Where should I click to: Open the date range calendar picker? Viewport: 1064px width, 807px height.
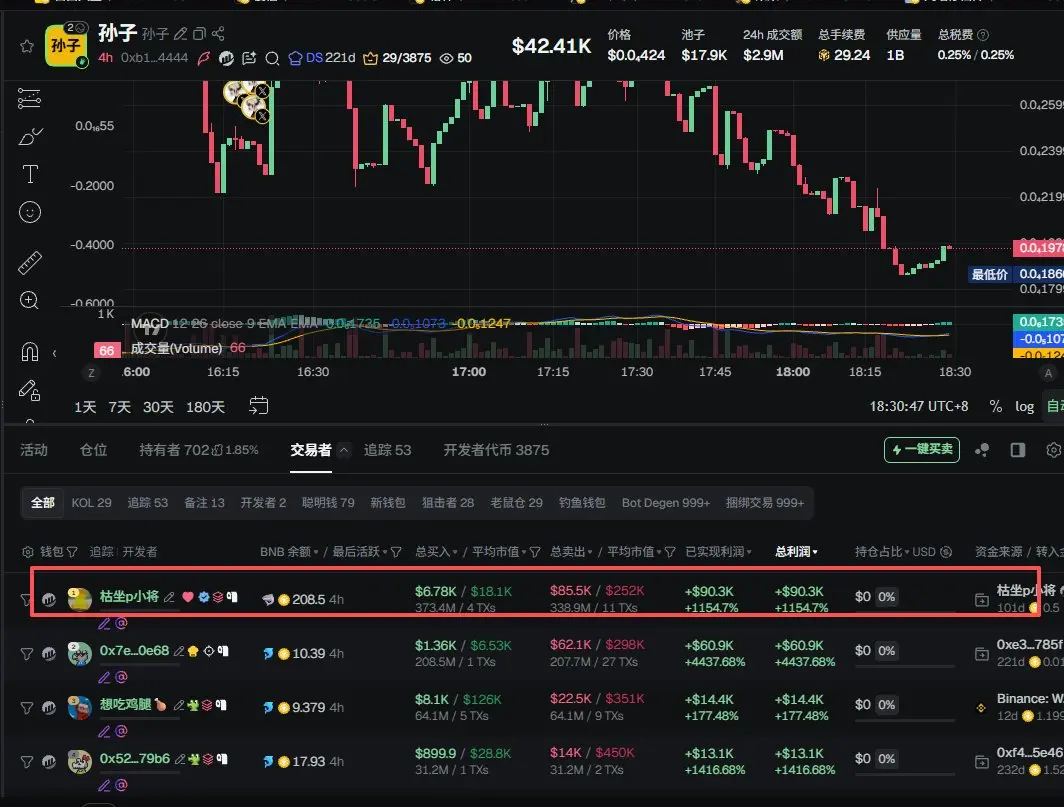259,406
